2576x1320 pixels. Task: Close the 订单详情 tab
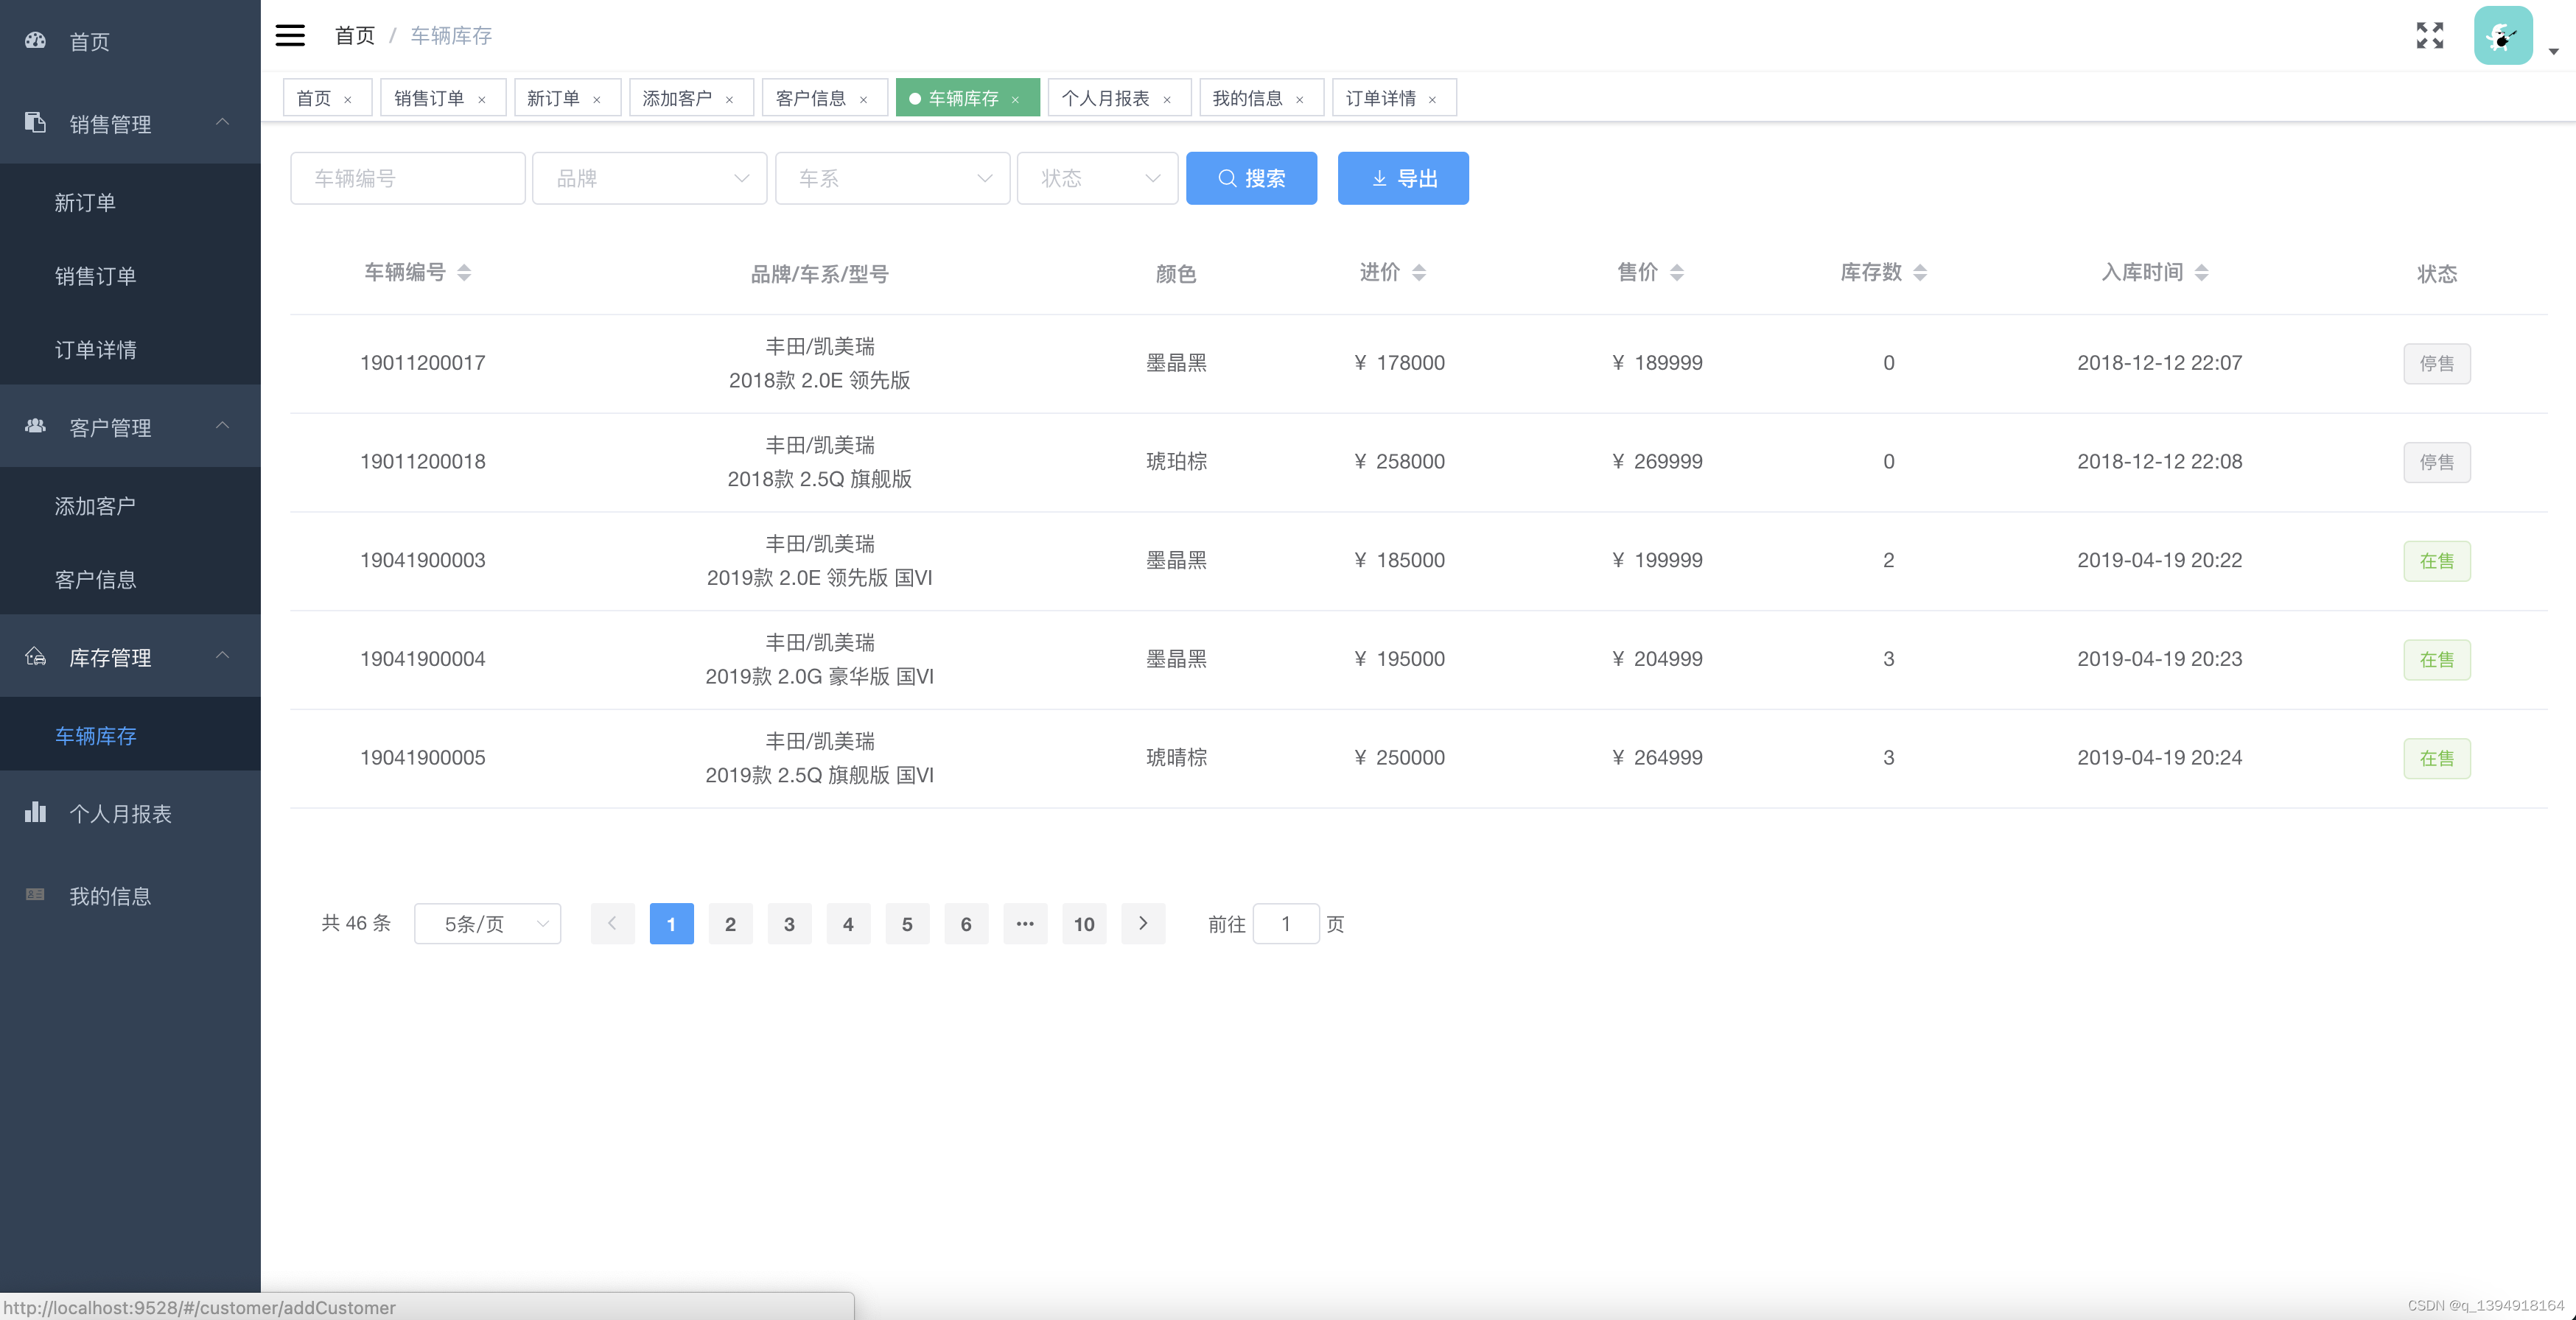[1433, 99]
